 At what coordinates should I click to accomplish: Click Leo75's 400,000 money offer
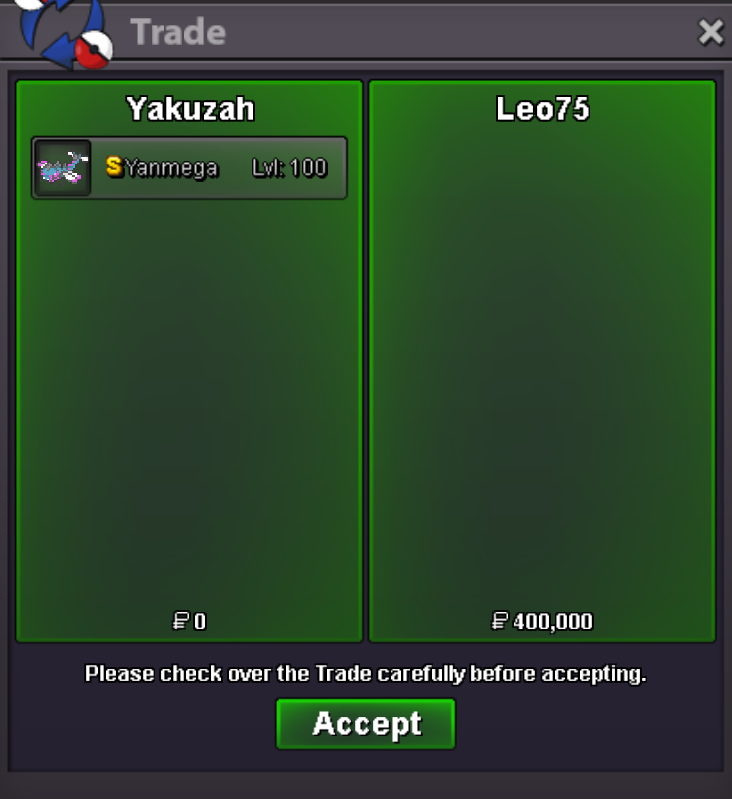(x=553, y=621)
